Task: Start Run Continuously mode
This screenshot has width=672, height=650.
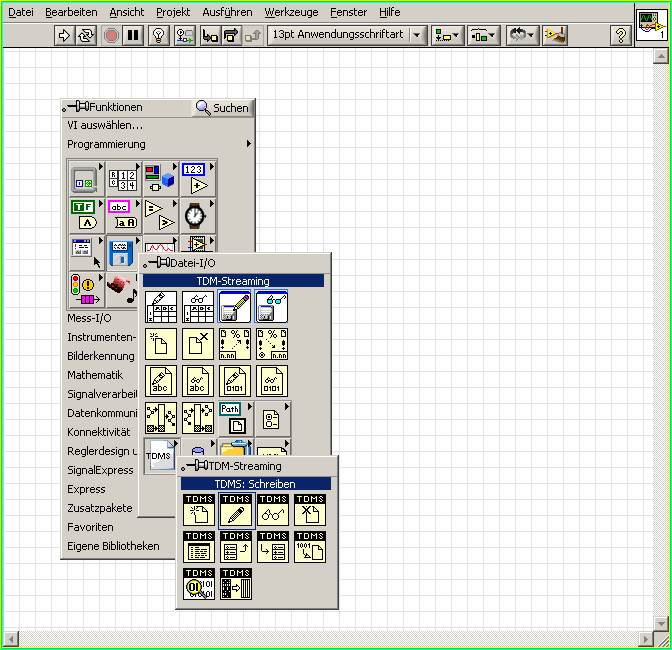Action: [x=86, y=35]
